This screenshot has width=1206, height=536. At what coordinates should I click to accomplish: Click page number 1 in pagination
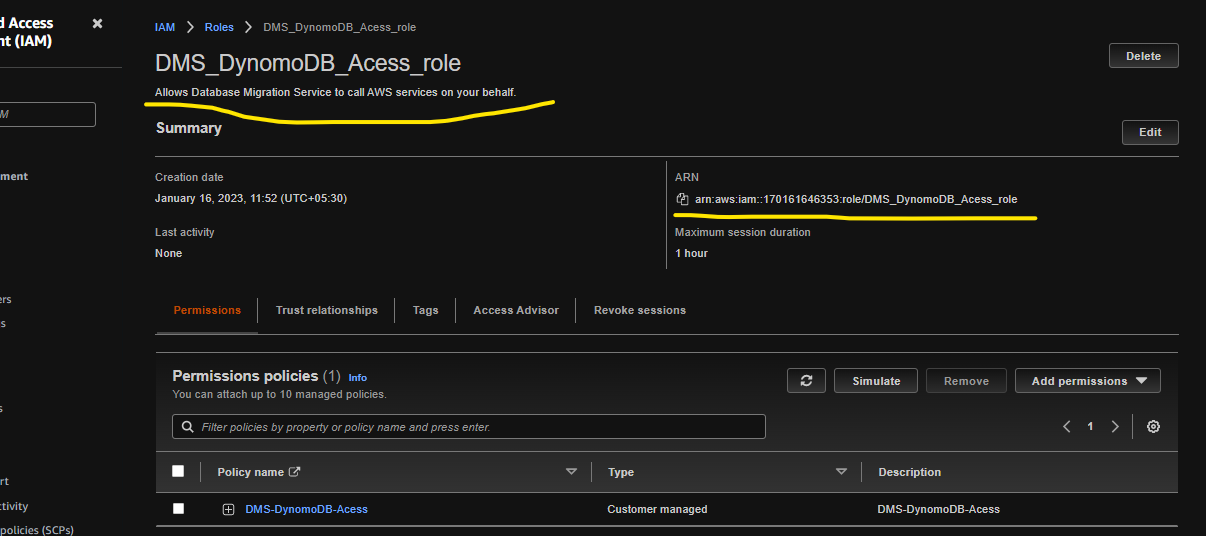(x=1090, y=426)
